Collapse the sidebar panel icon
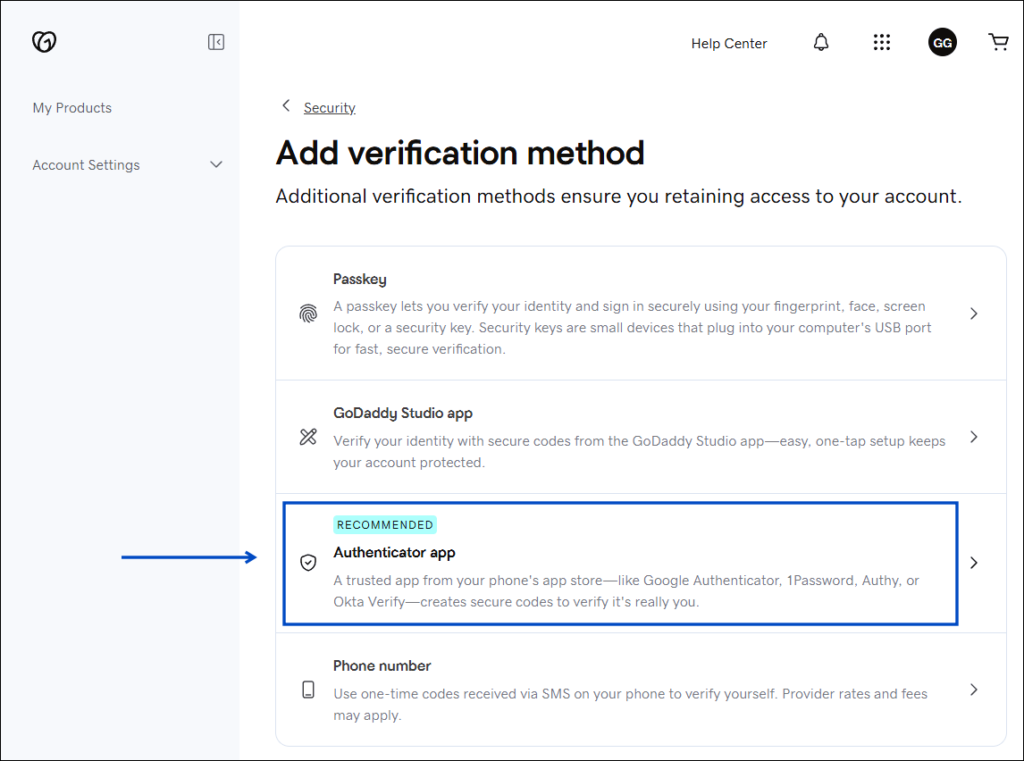Image resolution: width=1024 pixels, height=761 pixels. [x=216, y=42]
